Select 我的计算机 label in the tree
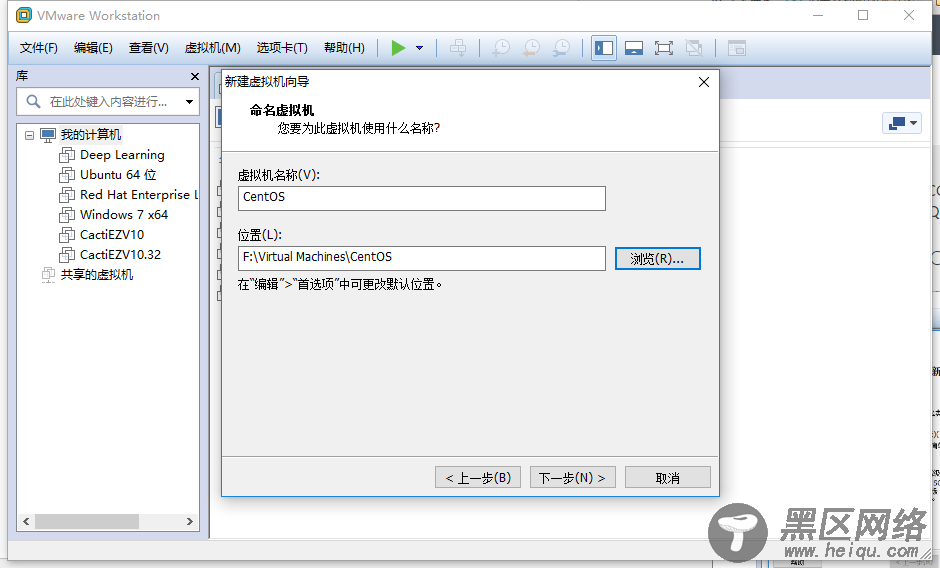Viewport: 940px width, 568px height. point(91,134)
